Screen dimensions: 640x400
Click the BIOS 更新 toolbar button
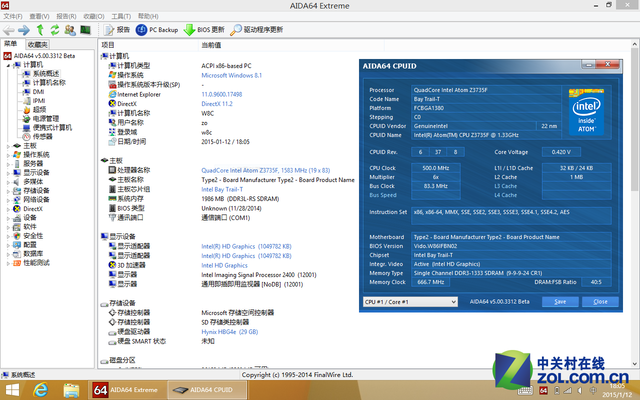[204, 30]
